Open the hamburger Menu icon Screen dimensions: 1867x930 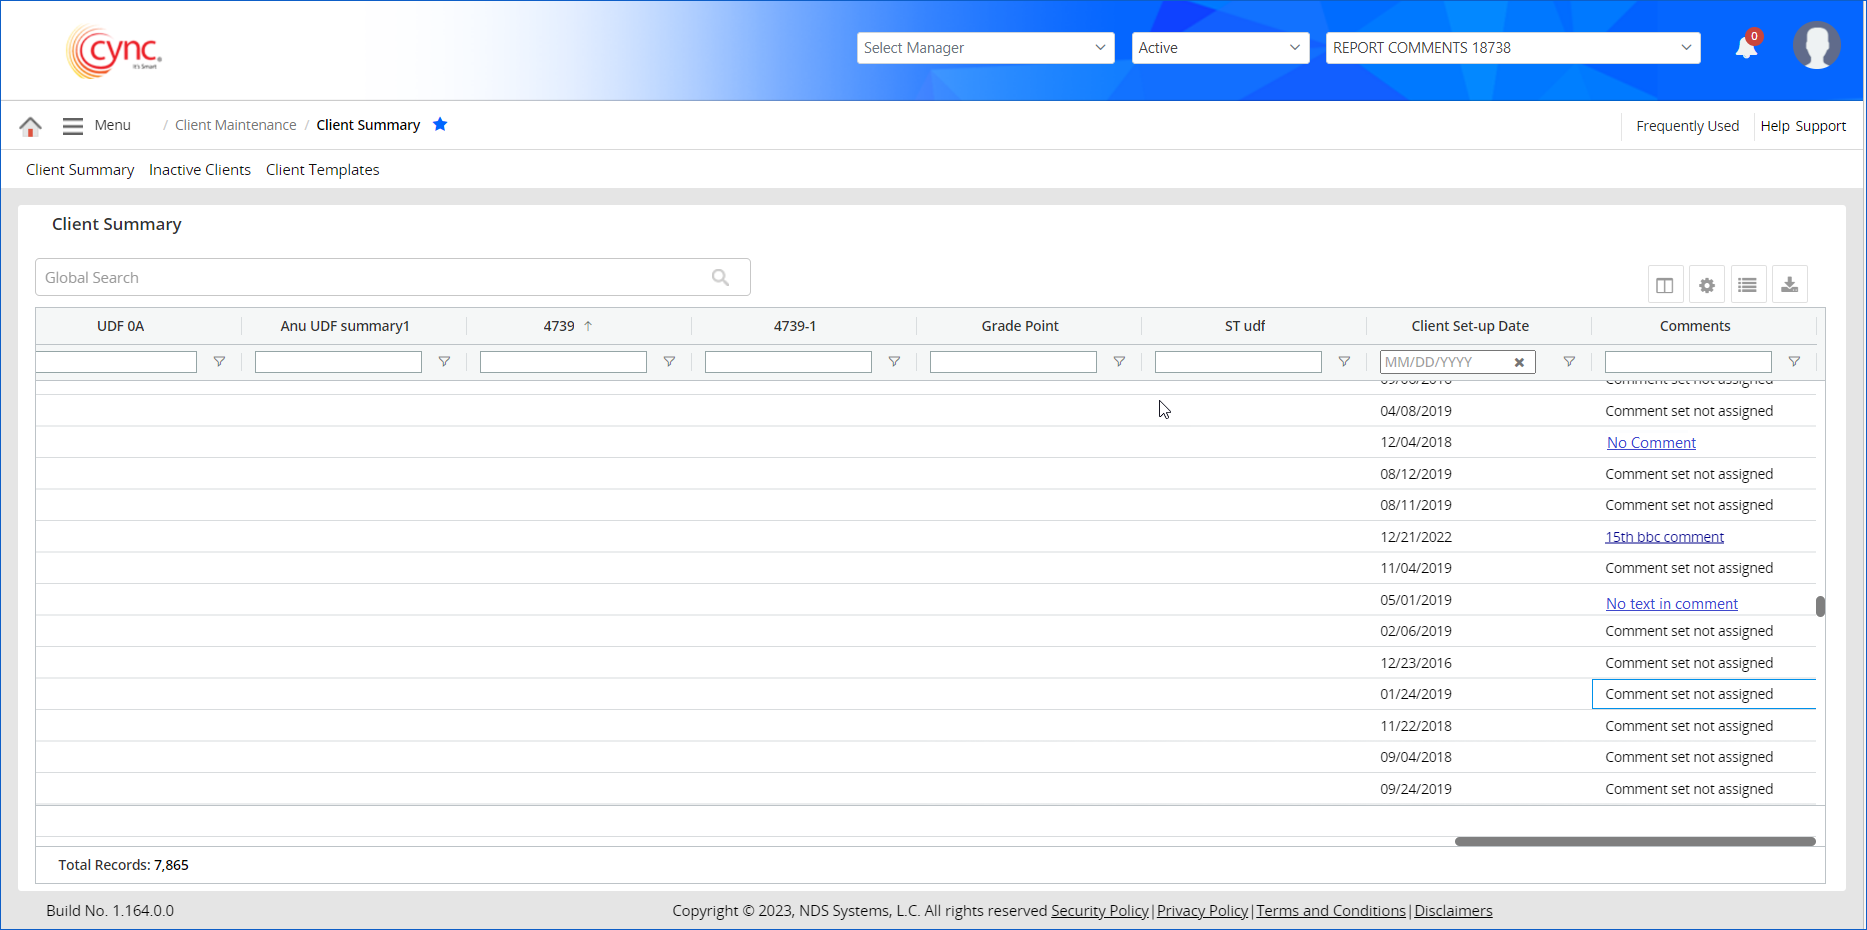[x=73, y=126]
